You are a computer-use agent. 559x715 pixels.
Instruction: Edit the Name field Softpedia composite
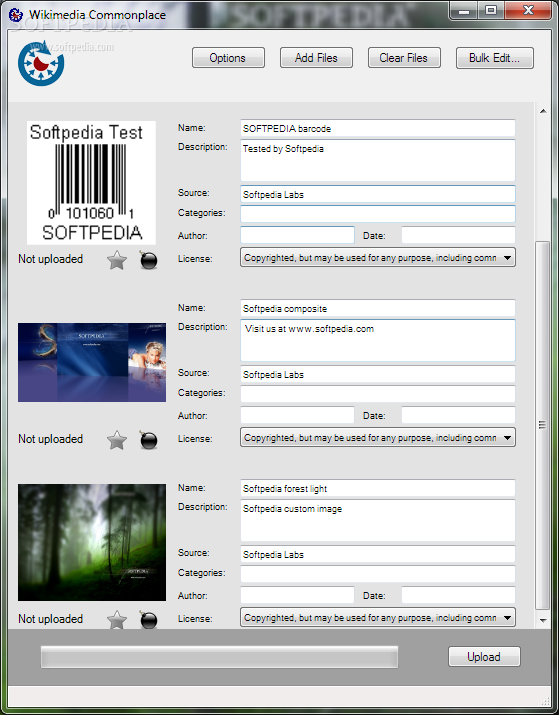tap(378, 309)
